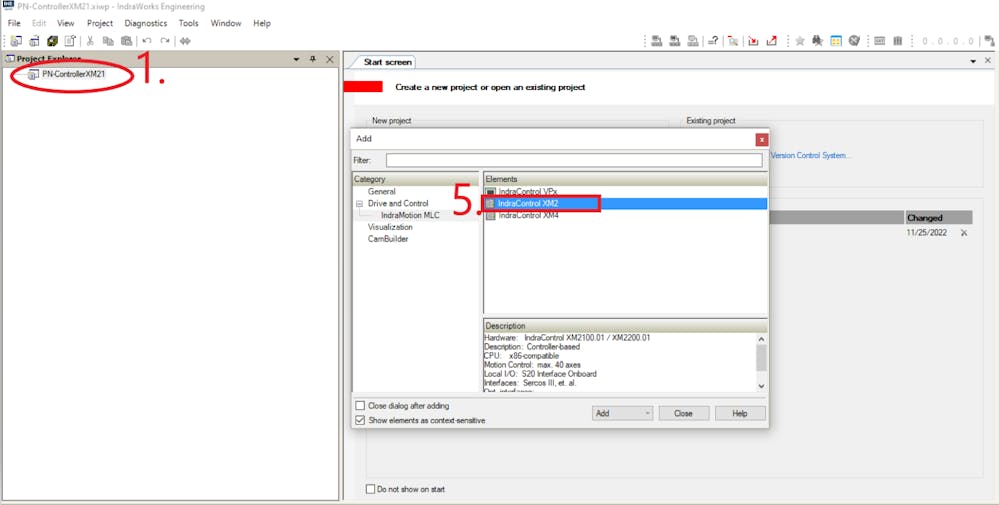The width and height of the screenshot is (999, 505).
Task: Click Close button in Add dialog
Action: pyautogui.click(x=684, y=413)
